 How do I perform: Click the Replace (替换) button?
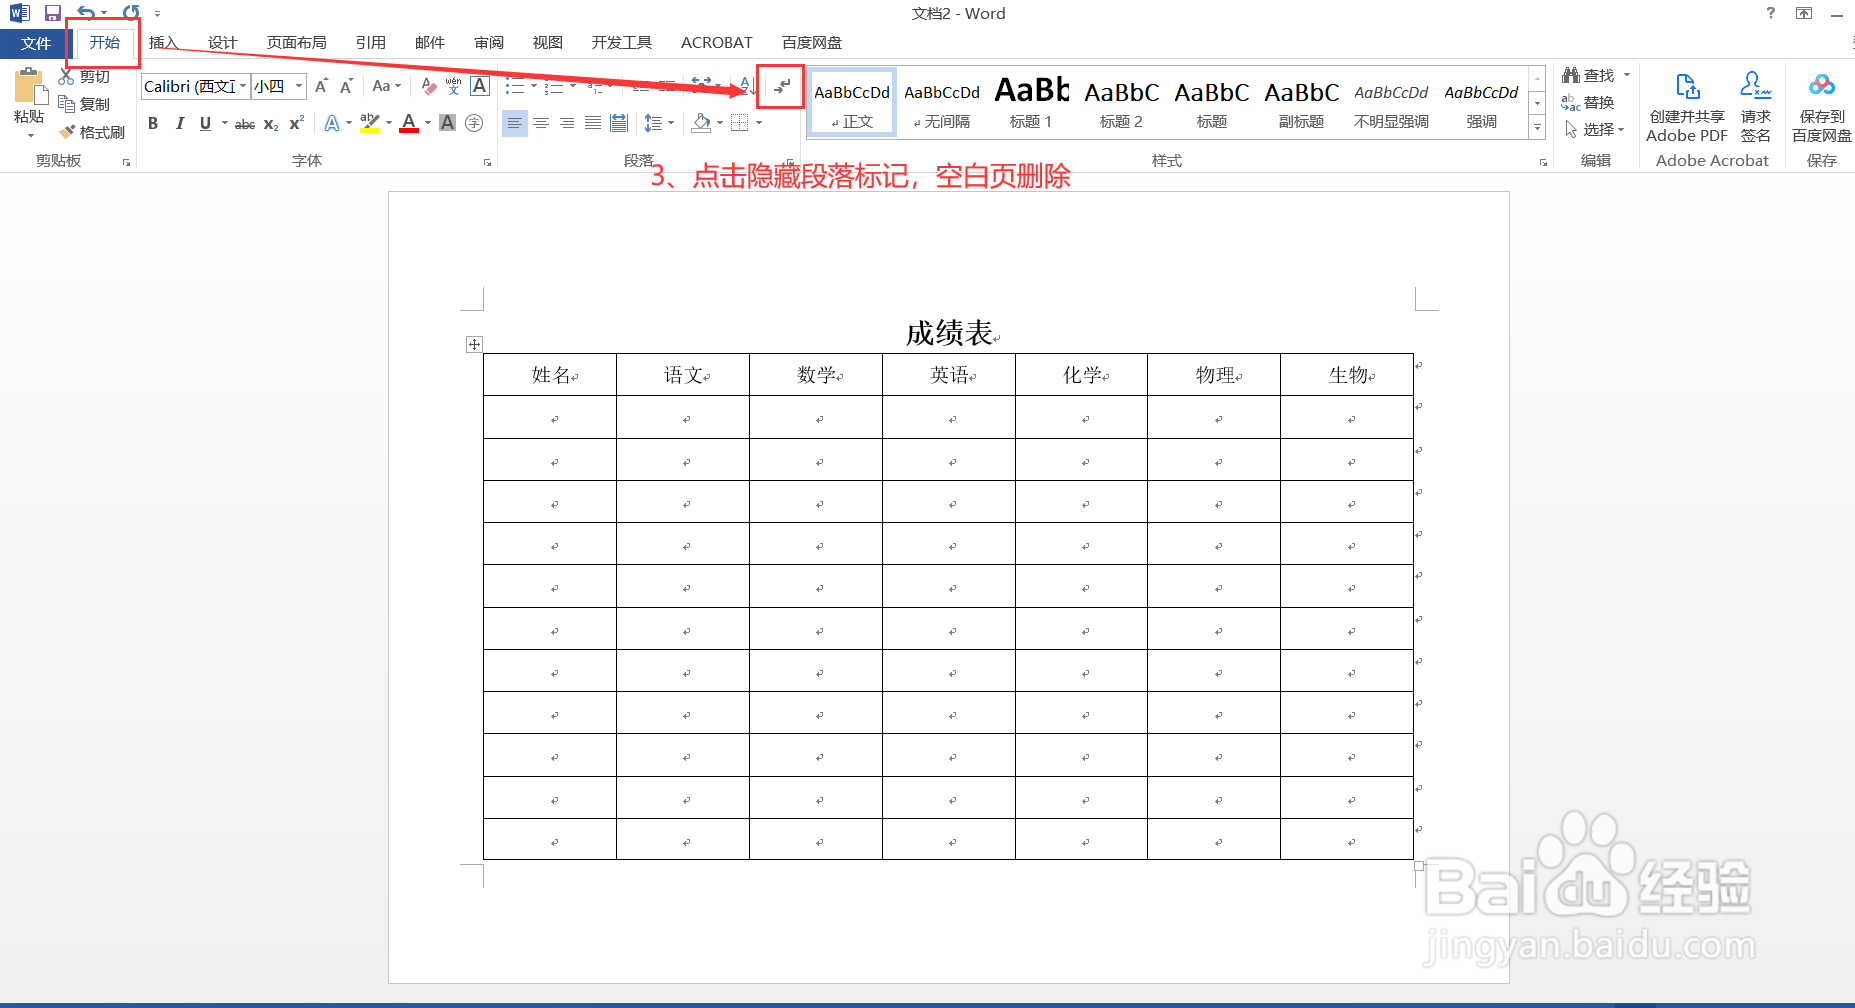pyautogui.click(x=1588, y=103)
